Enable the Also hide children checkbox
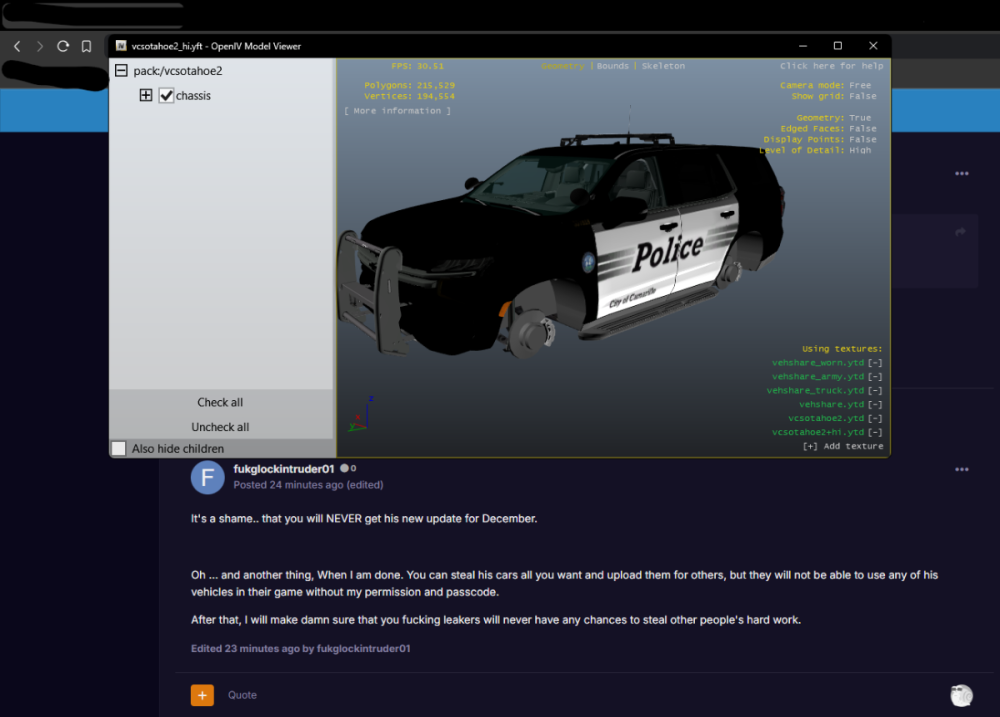Screen dimensions: 1000x717 118,448
